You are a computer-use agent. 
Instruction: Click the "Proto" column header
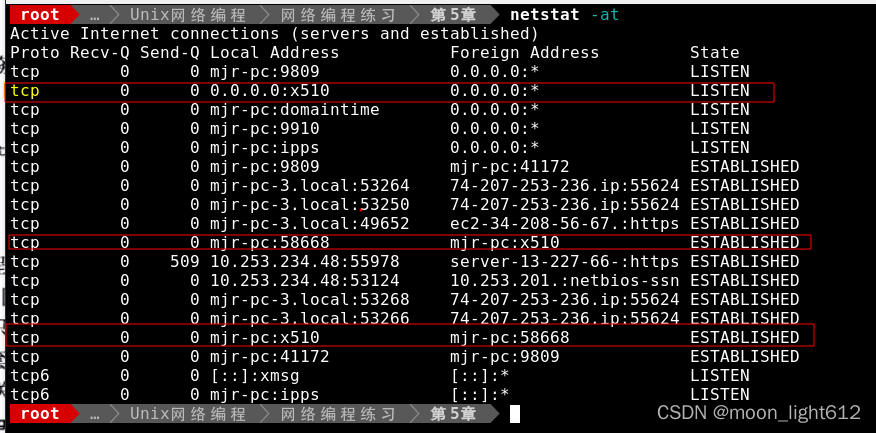pyautogui.click(x=35, y=53)
